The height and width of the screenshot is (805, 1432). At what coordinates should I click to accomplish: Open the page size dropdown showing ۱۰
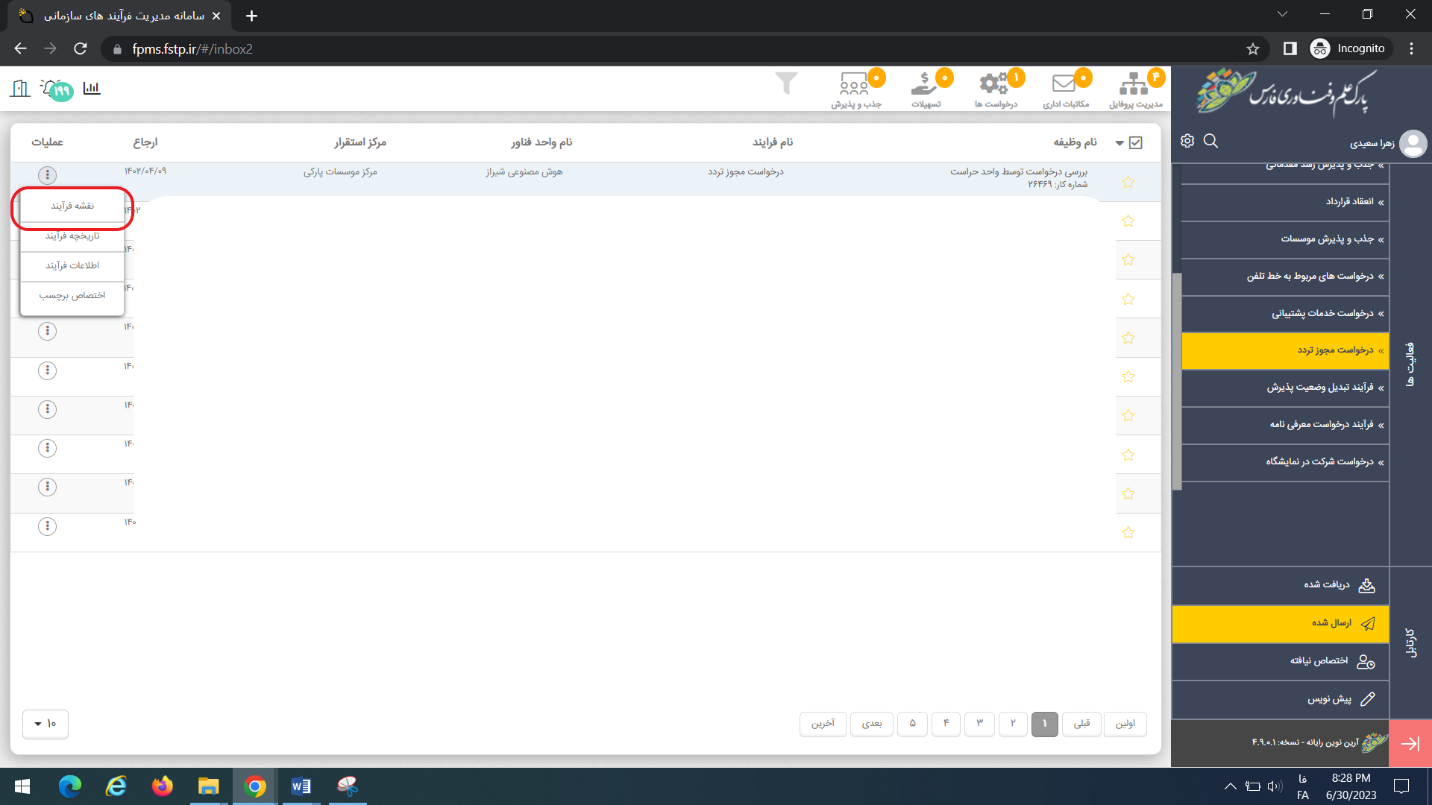coord(45,723)
